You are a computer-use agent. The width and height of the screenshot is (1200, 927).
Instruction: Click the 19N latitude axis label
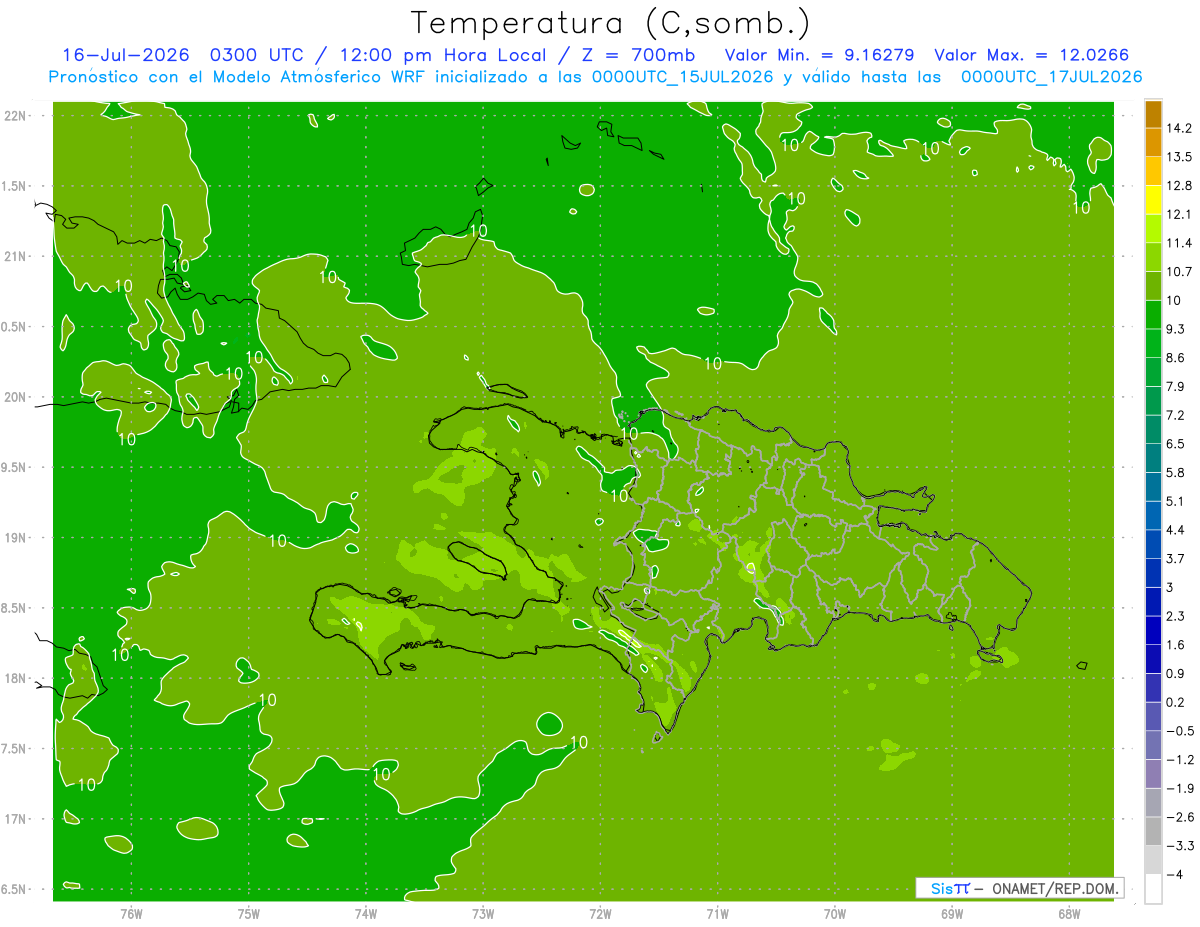tap(14, 537)
